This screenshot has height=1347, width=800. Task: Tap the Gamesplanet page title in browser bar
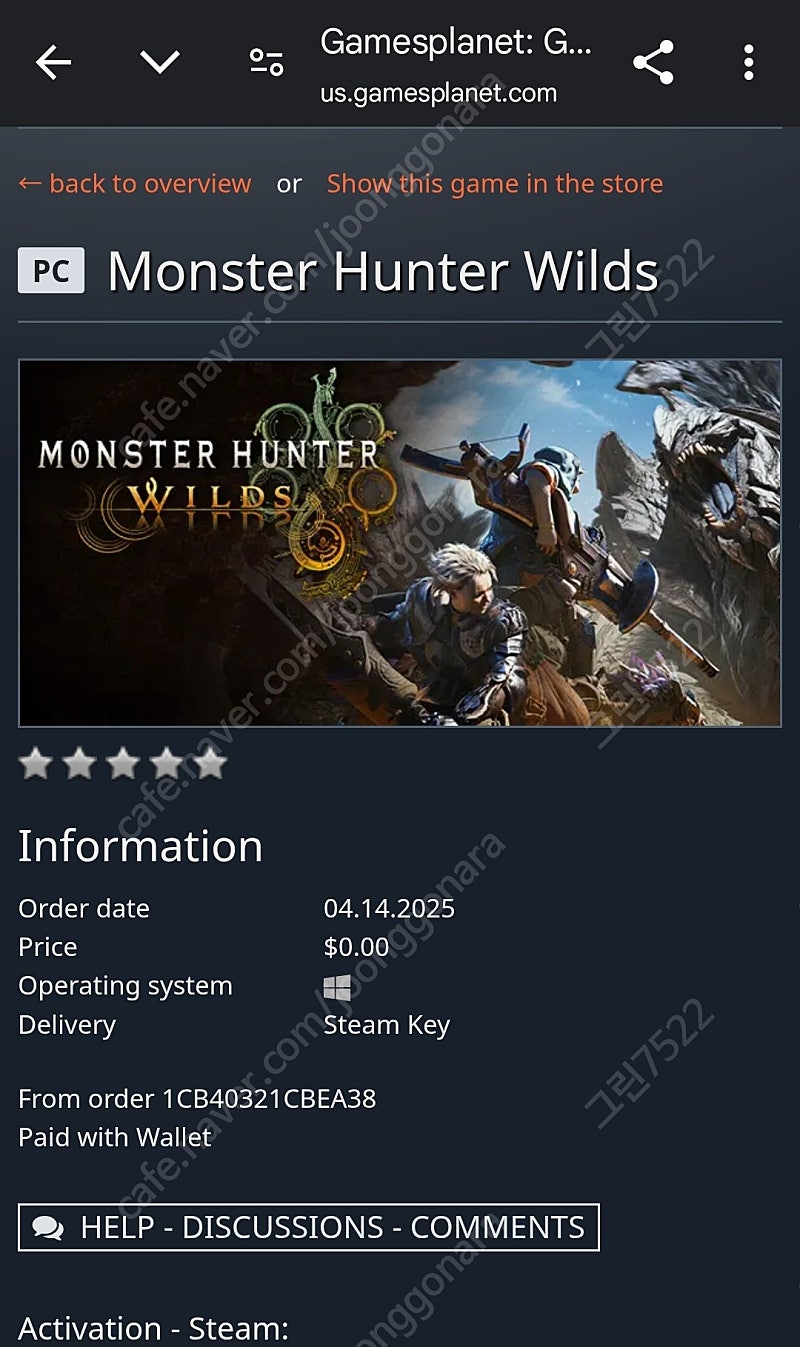click(x=456, y=43)
